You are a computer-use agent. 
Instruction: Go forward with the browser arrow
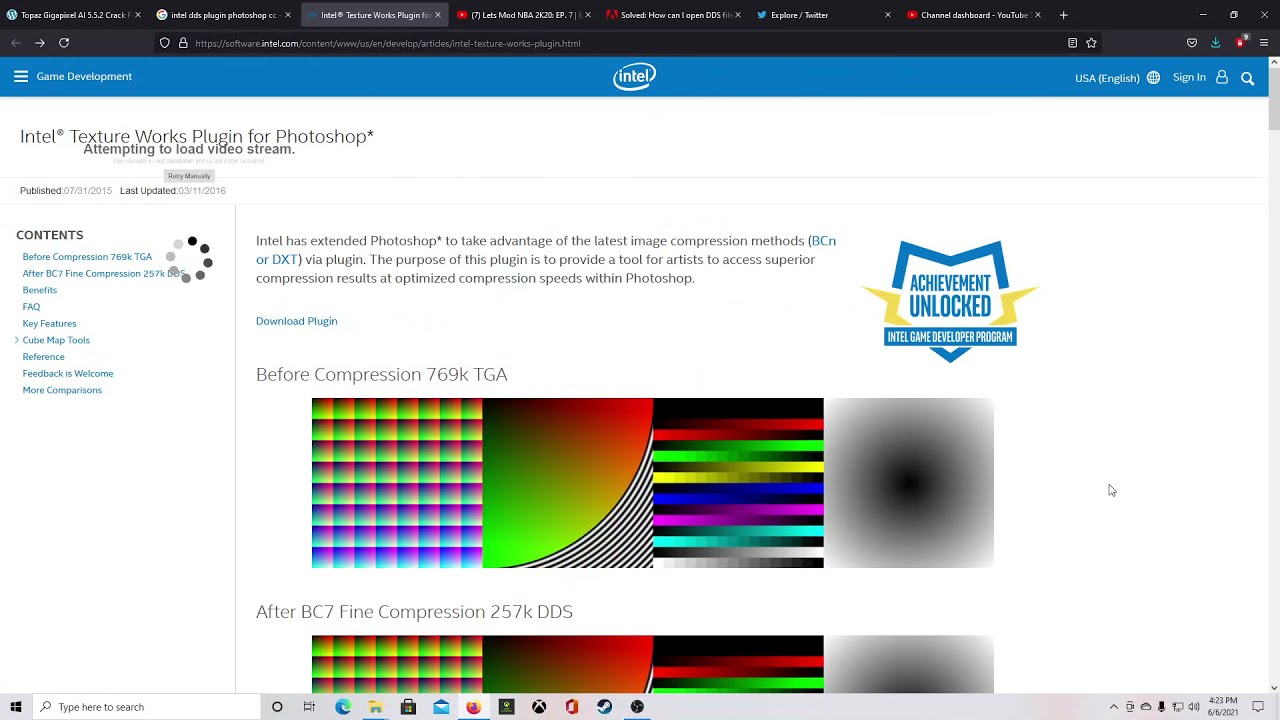(40, 43)
